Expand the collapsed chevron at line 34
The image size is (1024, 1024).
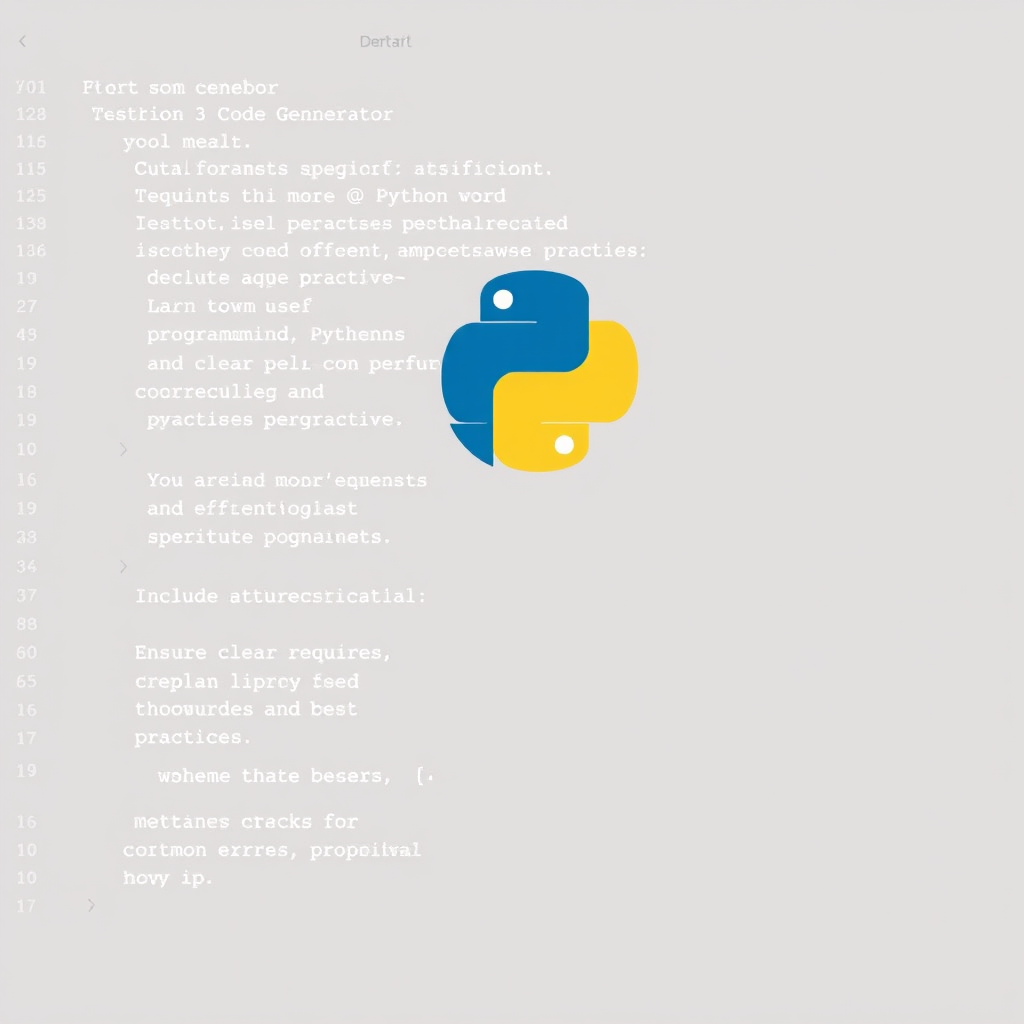point(124,566)
